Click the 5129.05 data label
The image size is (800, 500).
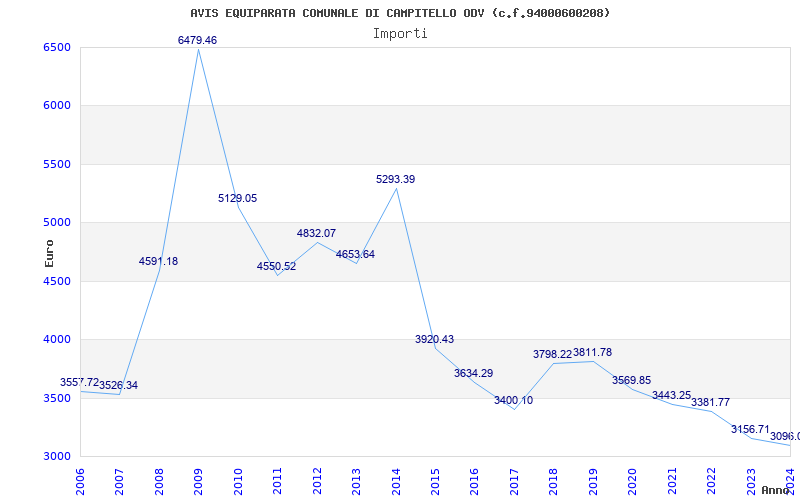(237, 198)
